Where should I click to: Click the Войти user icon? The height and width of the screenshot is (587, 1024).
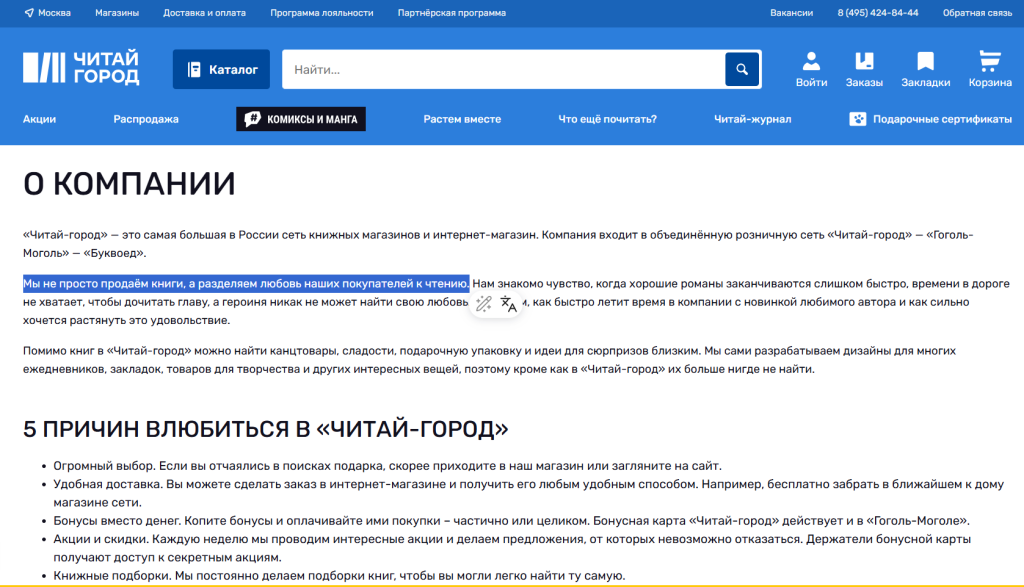pyautogui.click(x=811, y=69)
